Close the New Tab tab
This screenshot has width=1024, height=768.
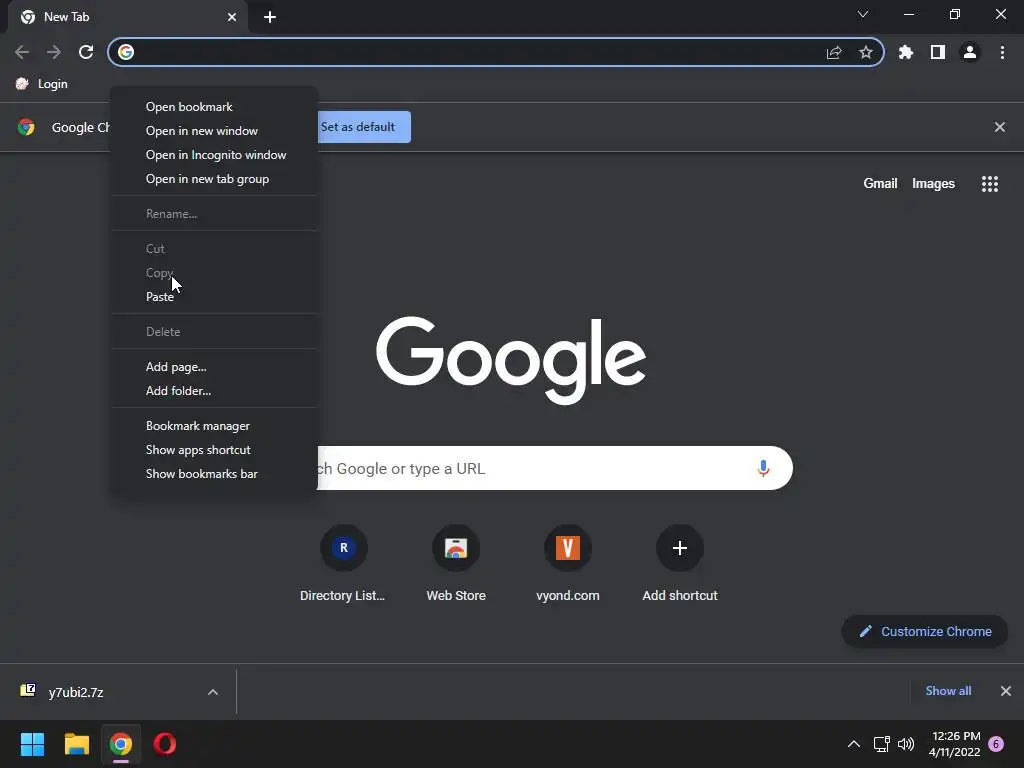(232, 17)
